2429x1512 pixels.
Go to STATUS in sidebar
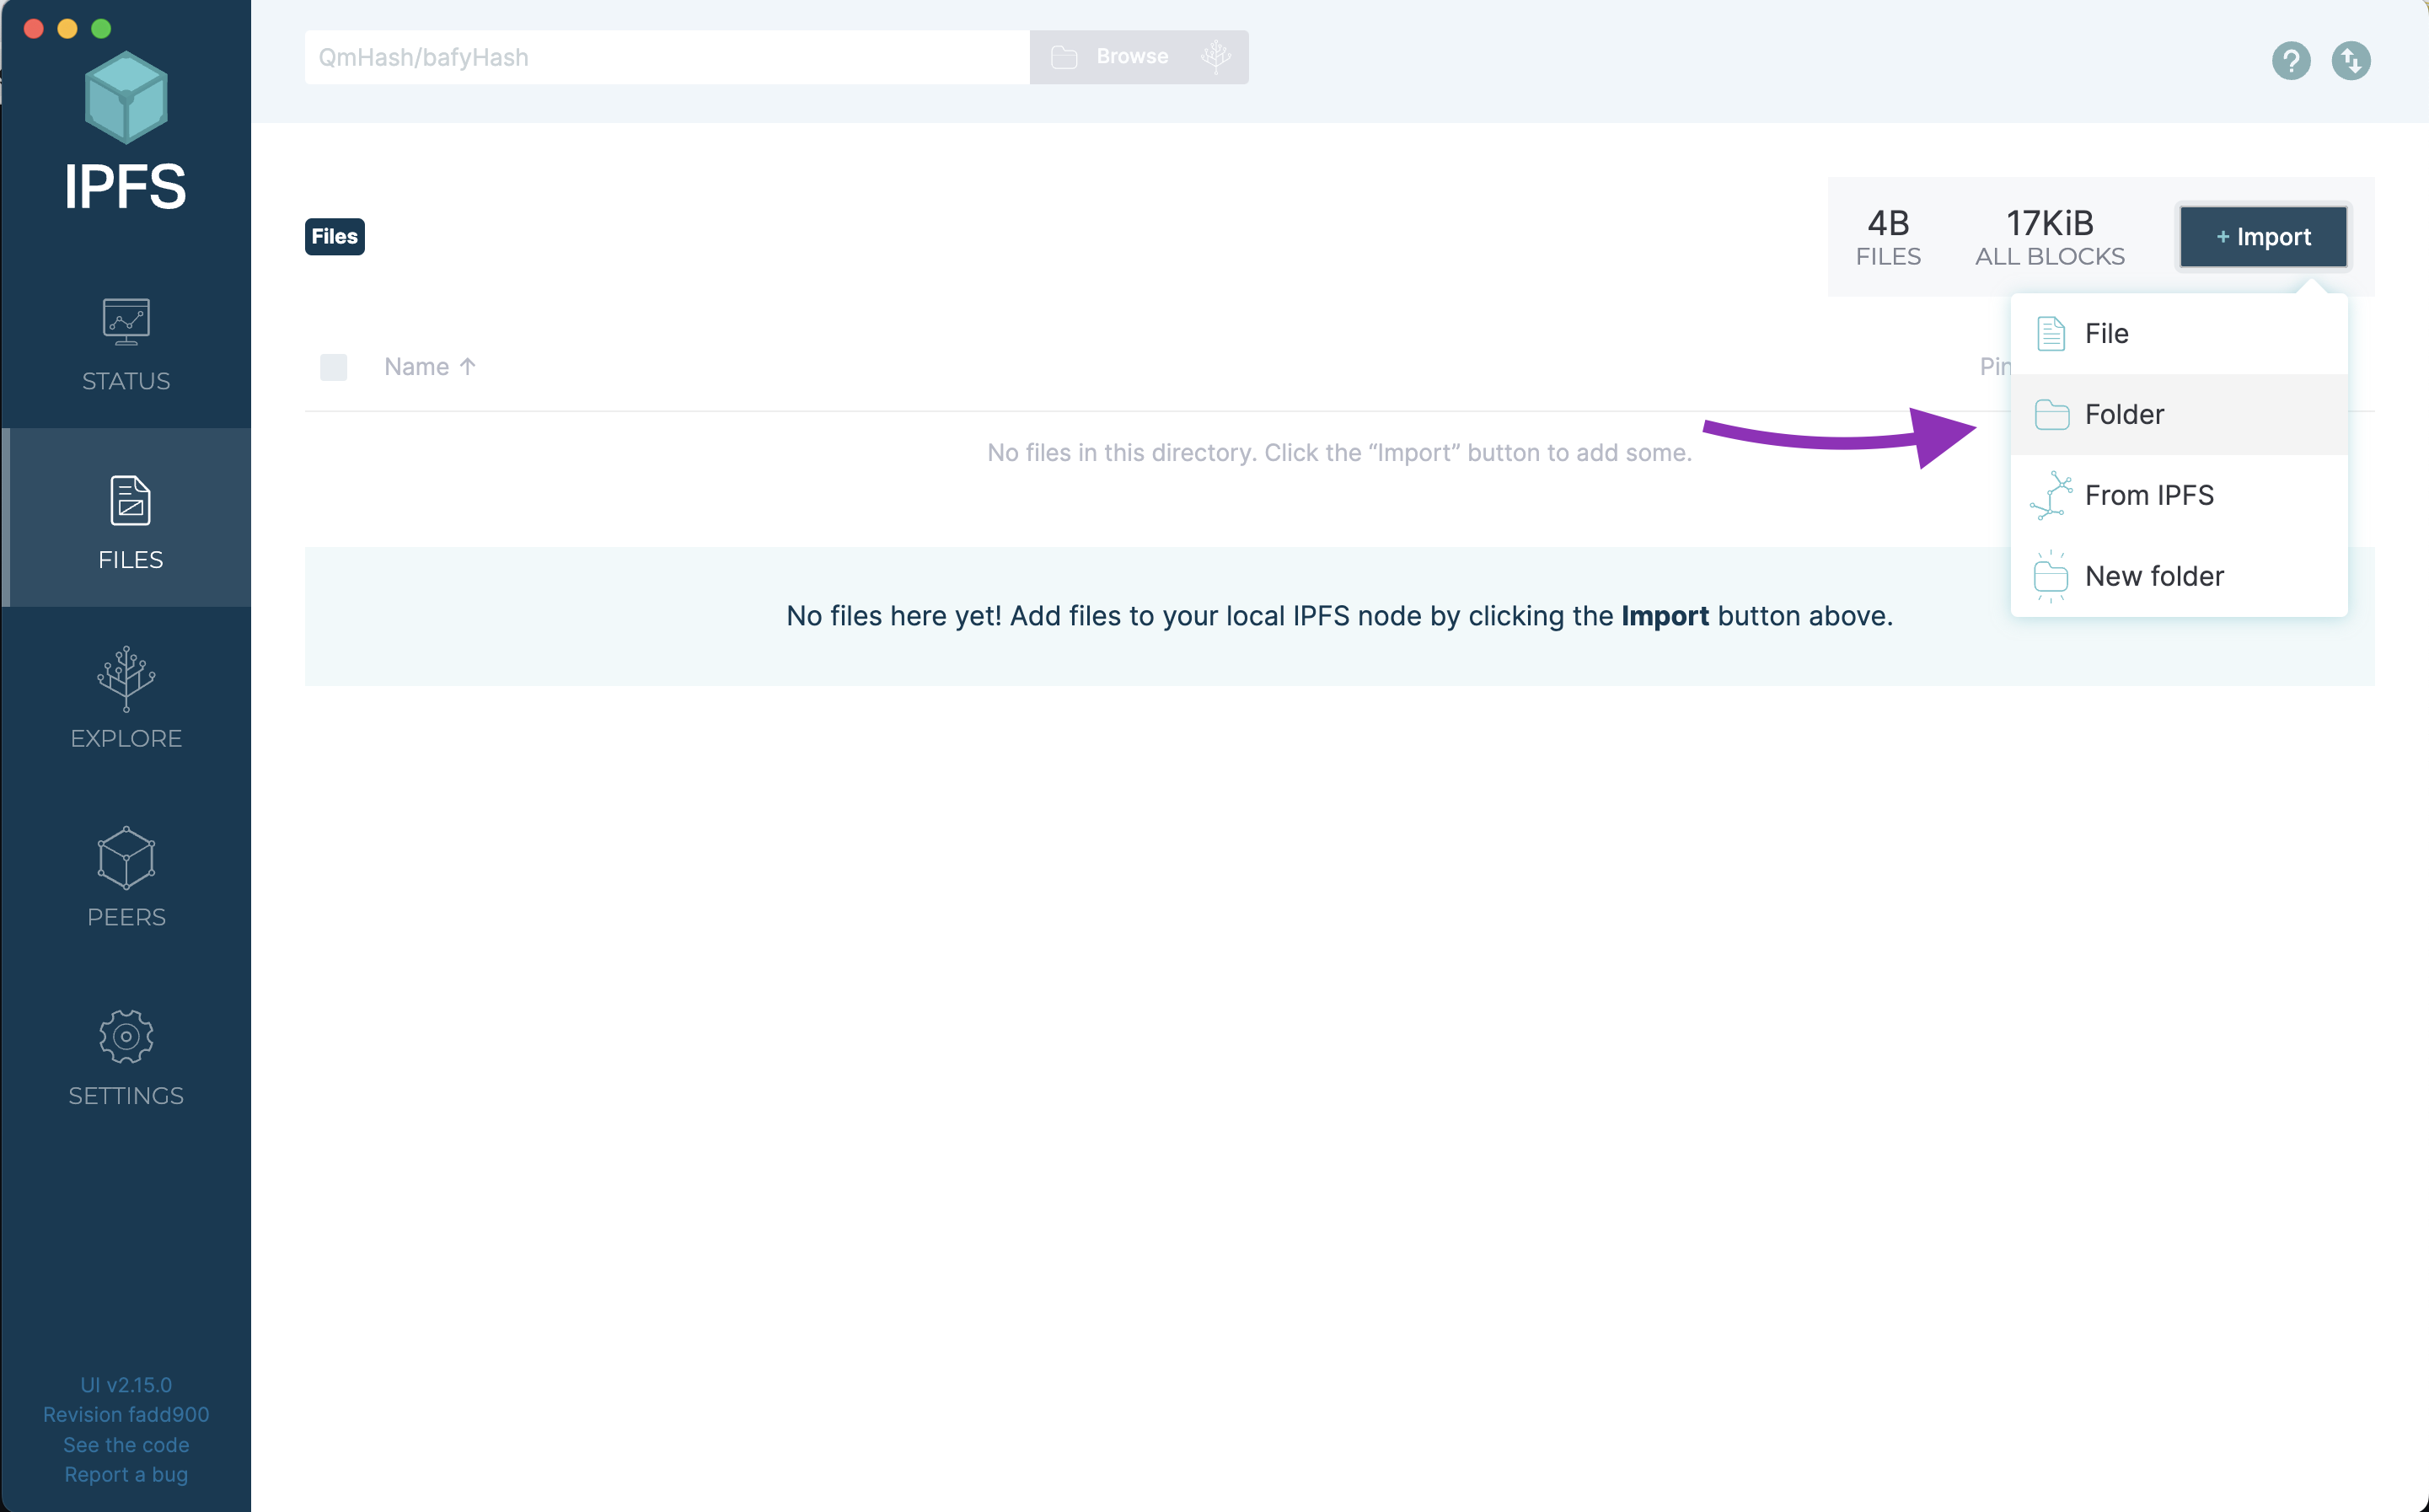pos(126,340)
